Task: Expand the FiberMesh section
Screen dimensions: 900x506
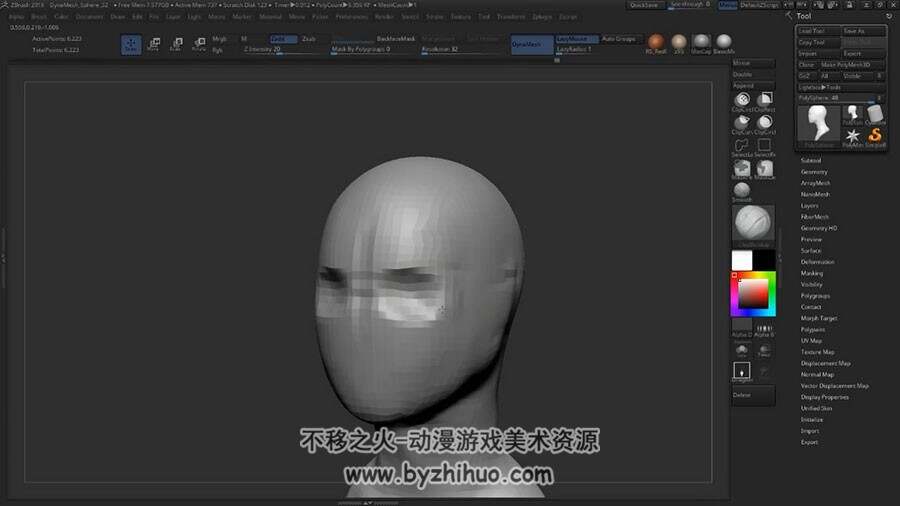Action: (x=814, y=217)
